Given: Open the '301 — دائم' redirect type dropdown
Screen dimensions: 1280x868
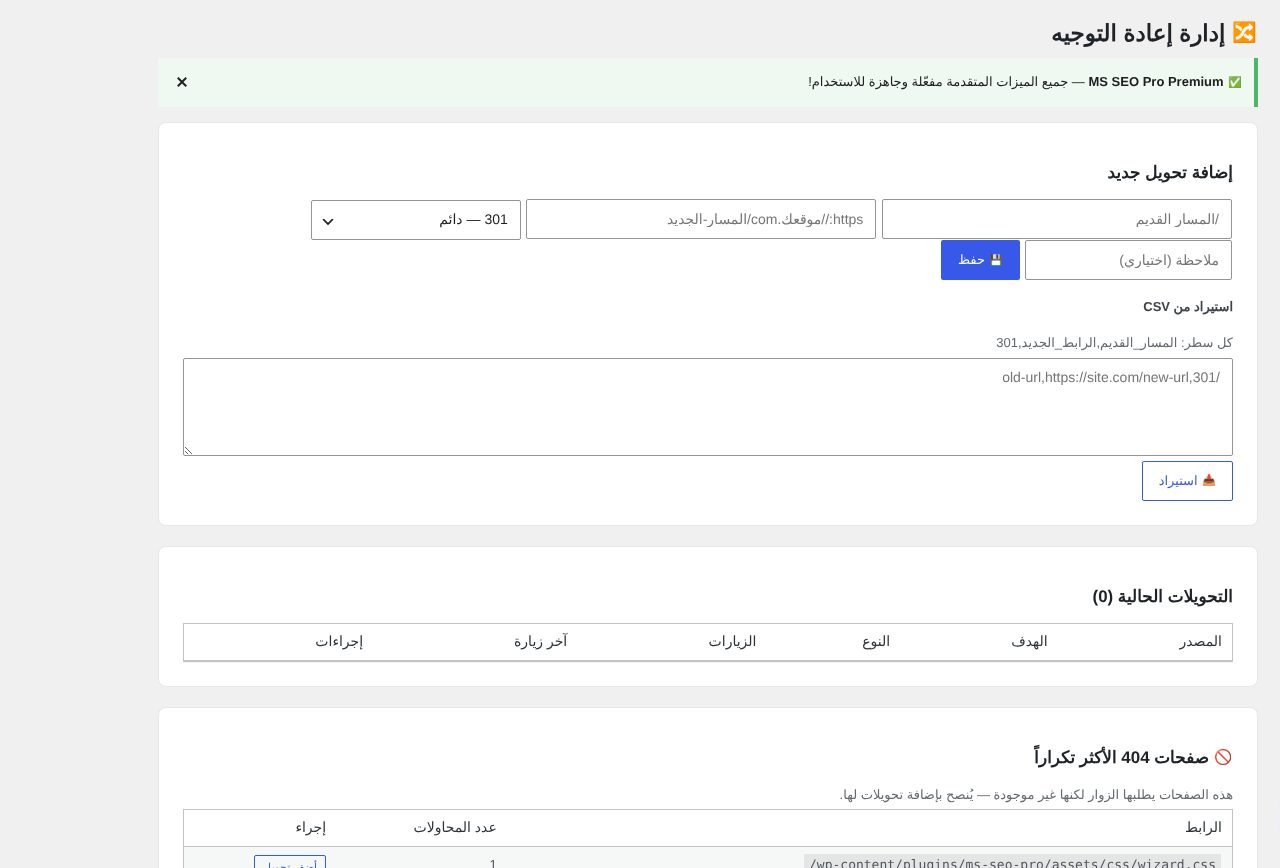Looking at the screenshot, I should coord(416,220).
